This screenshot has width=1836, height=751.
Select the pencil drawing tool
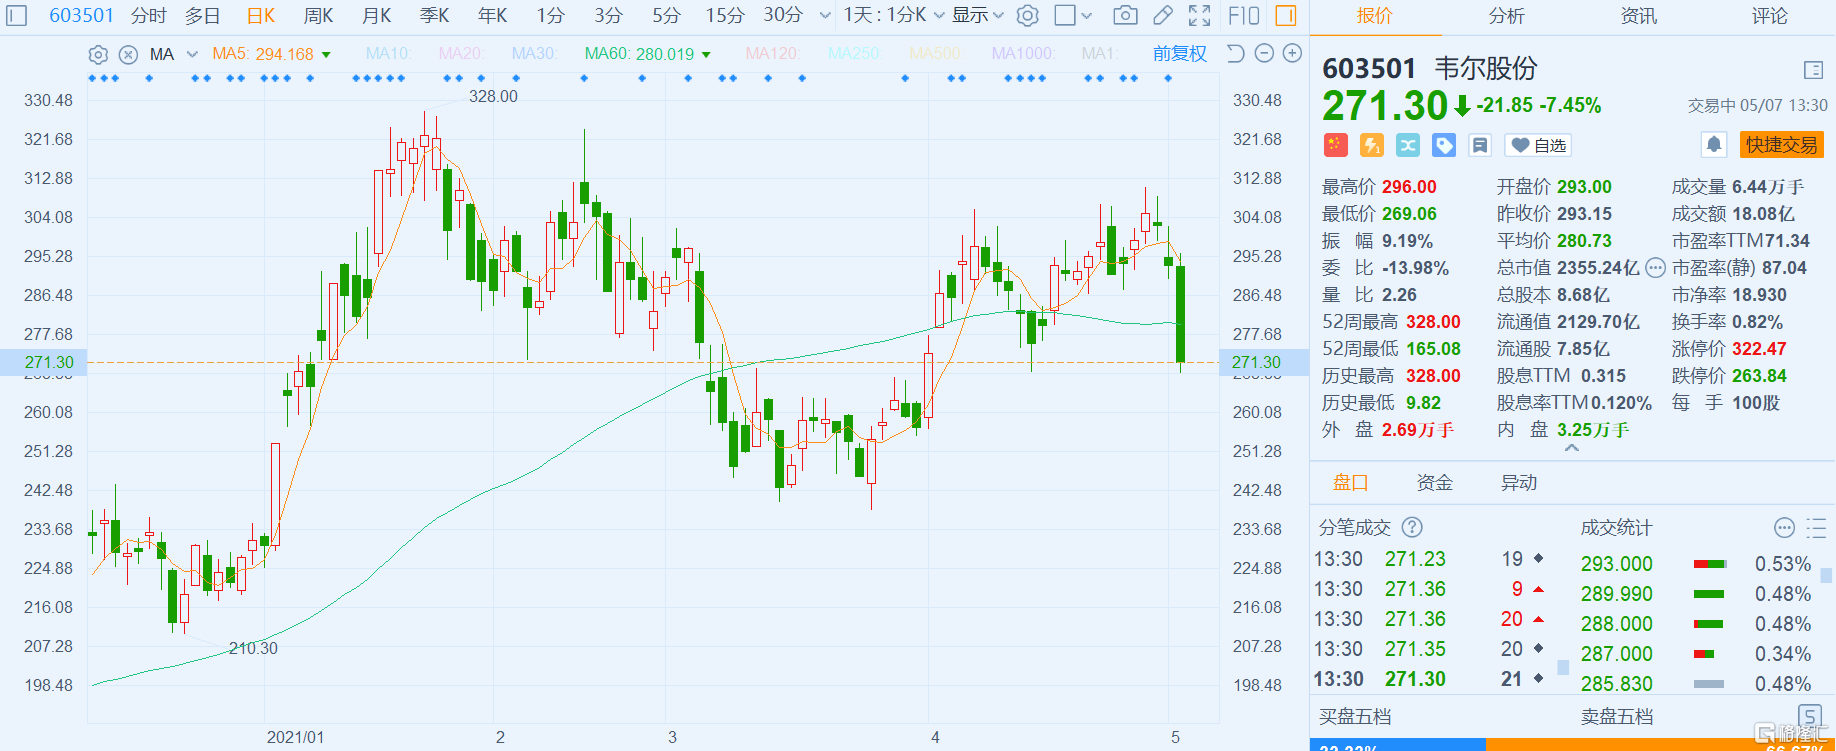click(1162, 15)
